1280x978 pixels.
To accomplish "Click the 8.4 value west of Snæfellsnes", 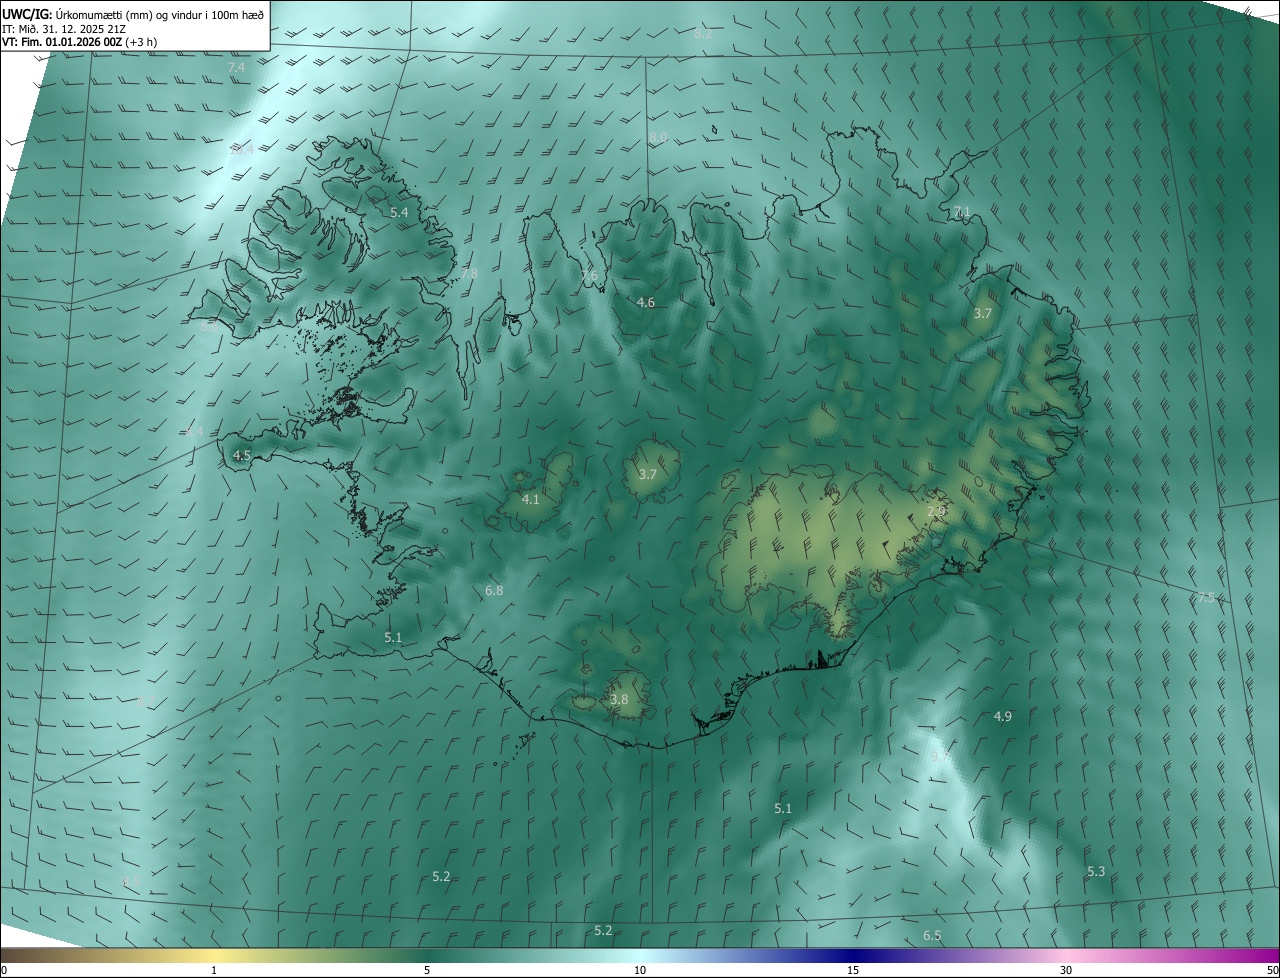I will (x=194, y=431).
